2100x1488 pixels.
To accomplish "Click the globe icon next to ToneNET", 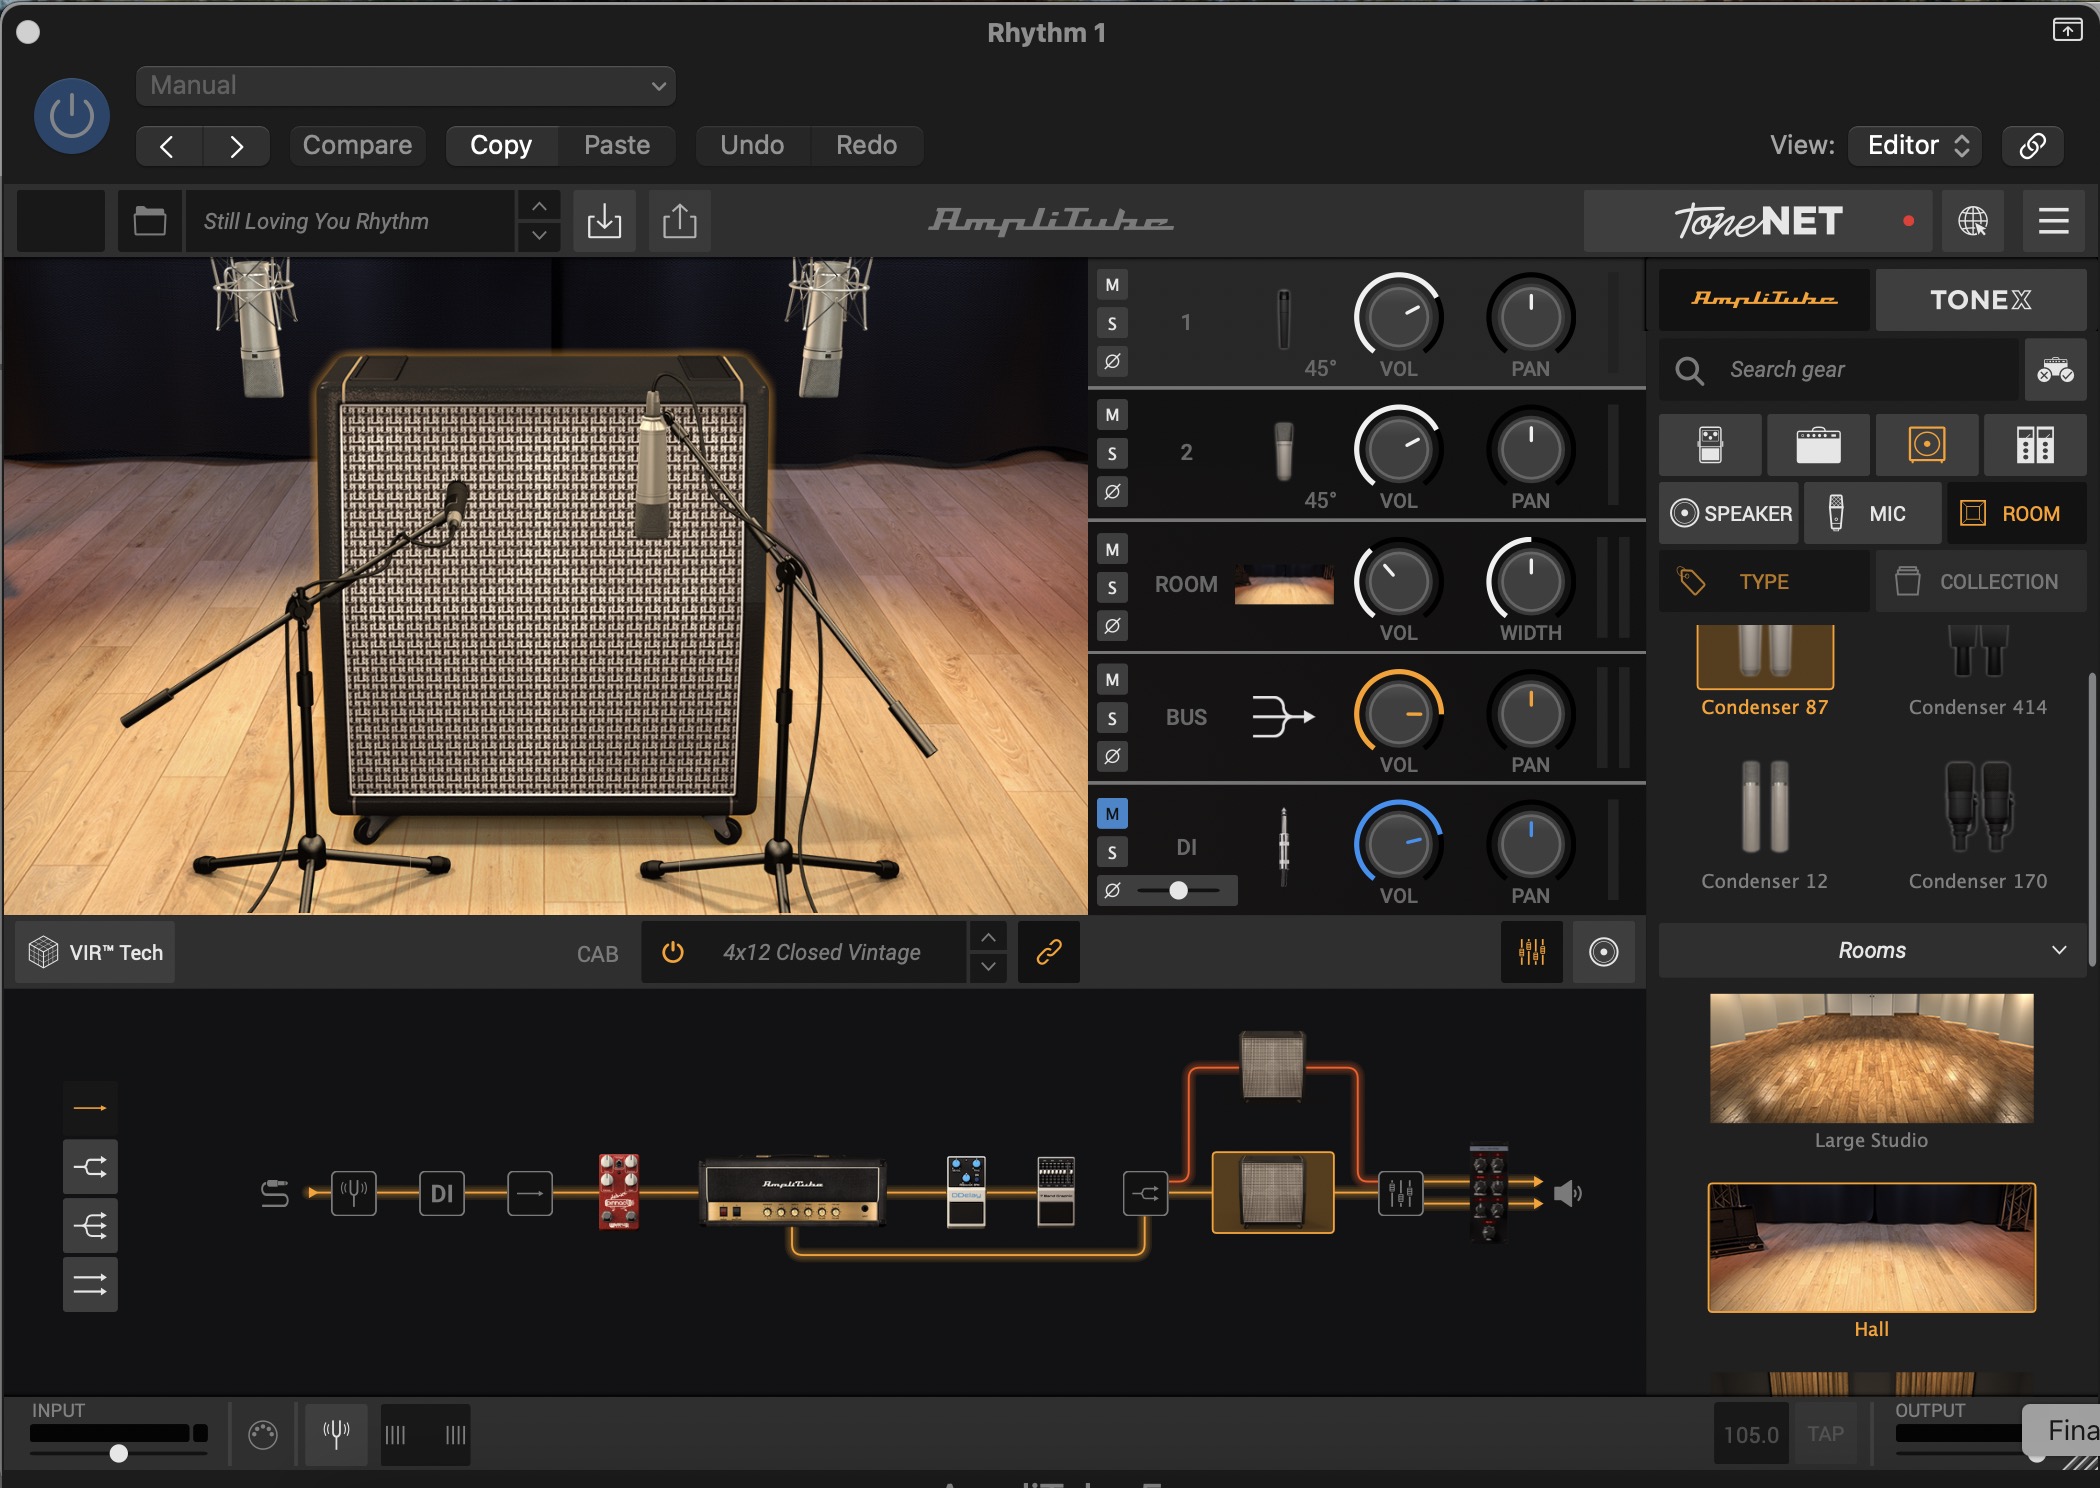I will pos(1973,221).
